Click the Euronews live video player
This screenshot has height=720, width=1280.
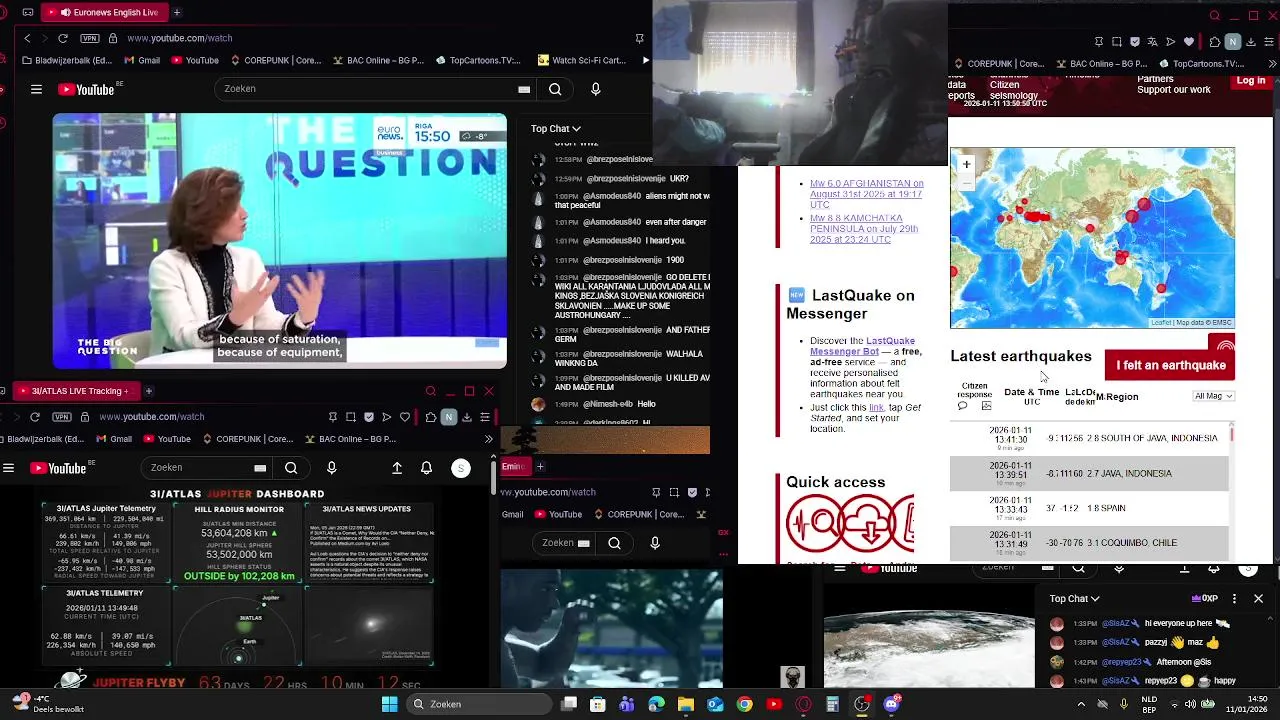tap(280, 241)
